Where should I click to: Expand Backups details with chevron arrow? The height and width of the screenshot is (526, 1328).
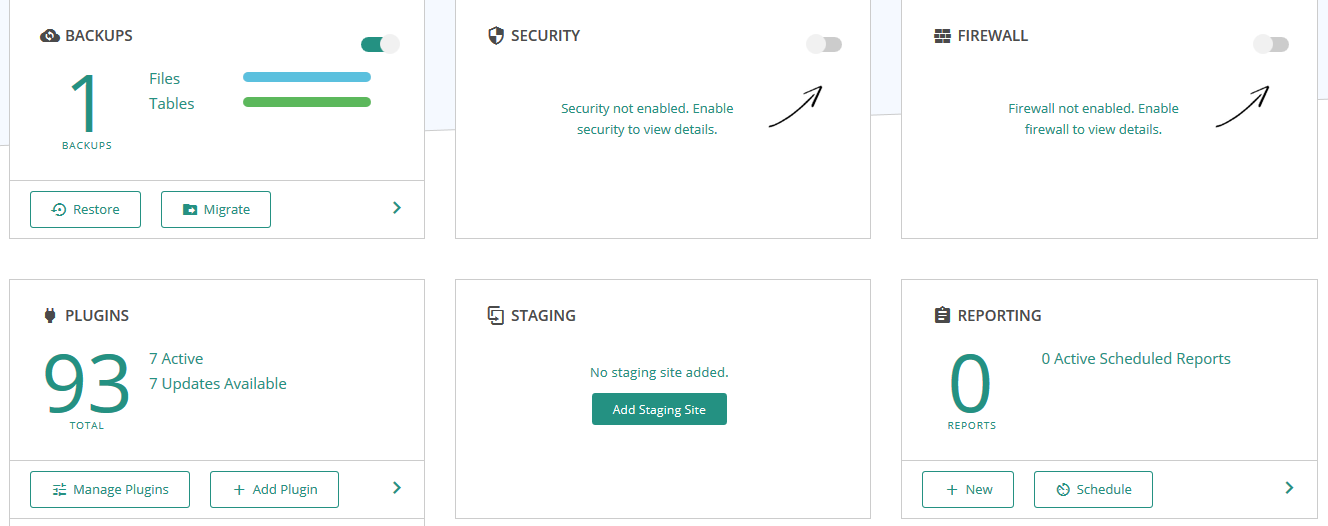coord(397,208)
